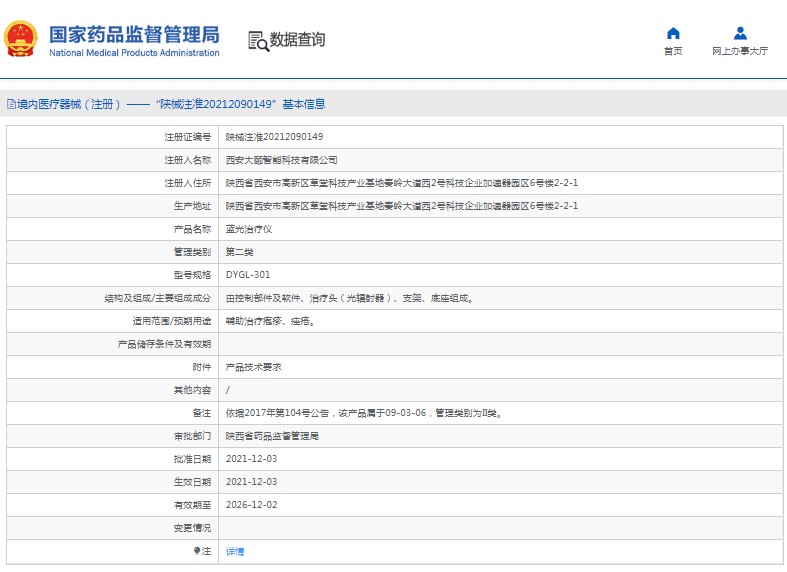Viewport: 787px width, 572px height.
Task: Click the 生产地址 address value
Action: (x=402, y=206)
